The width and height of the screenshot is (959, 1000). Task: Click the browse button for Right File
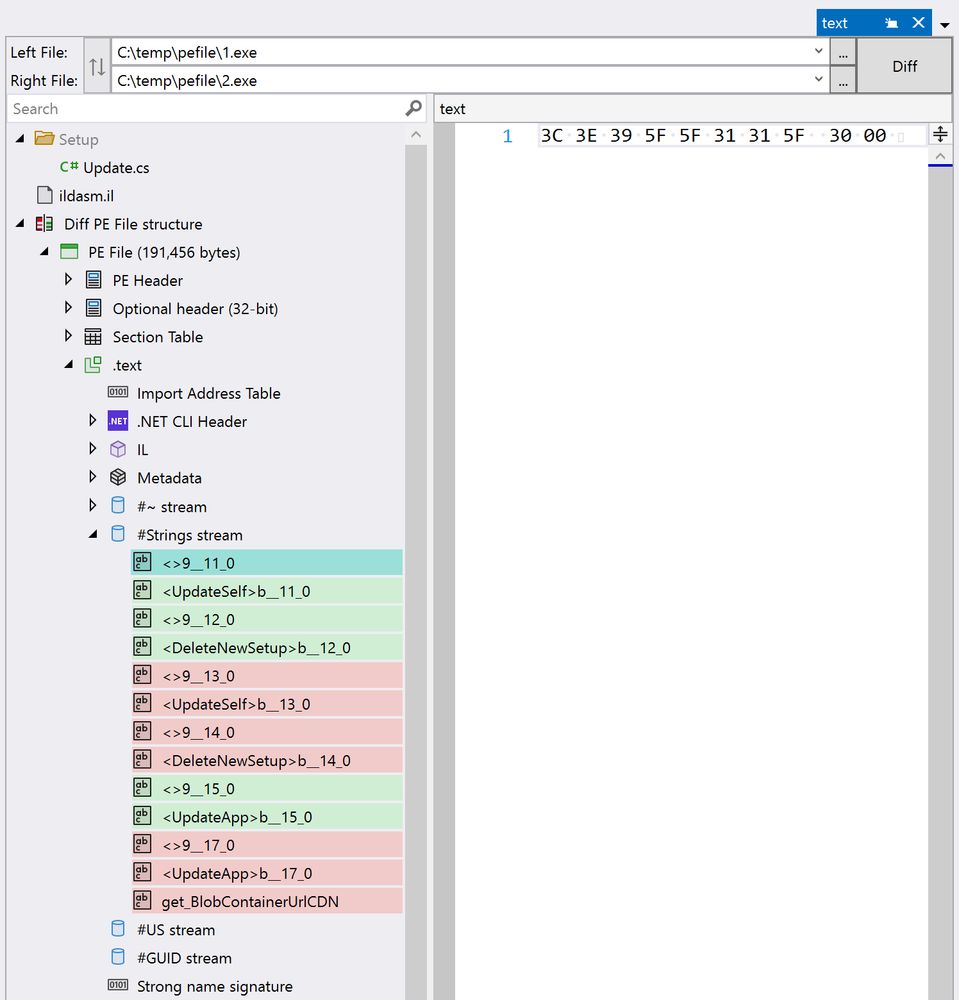pos(842,80)
